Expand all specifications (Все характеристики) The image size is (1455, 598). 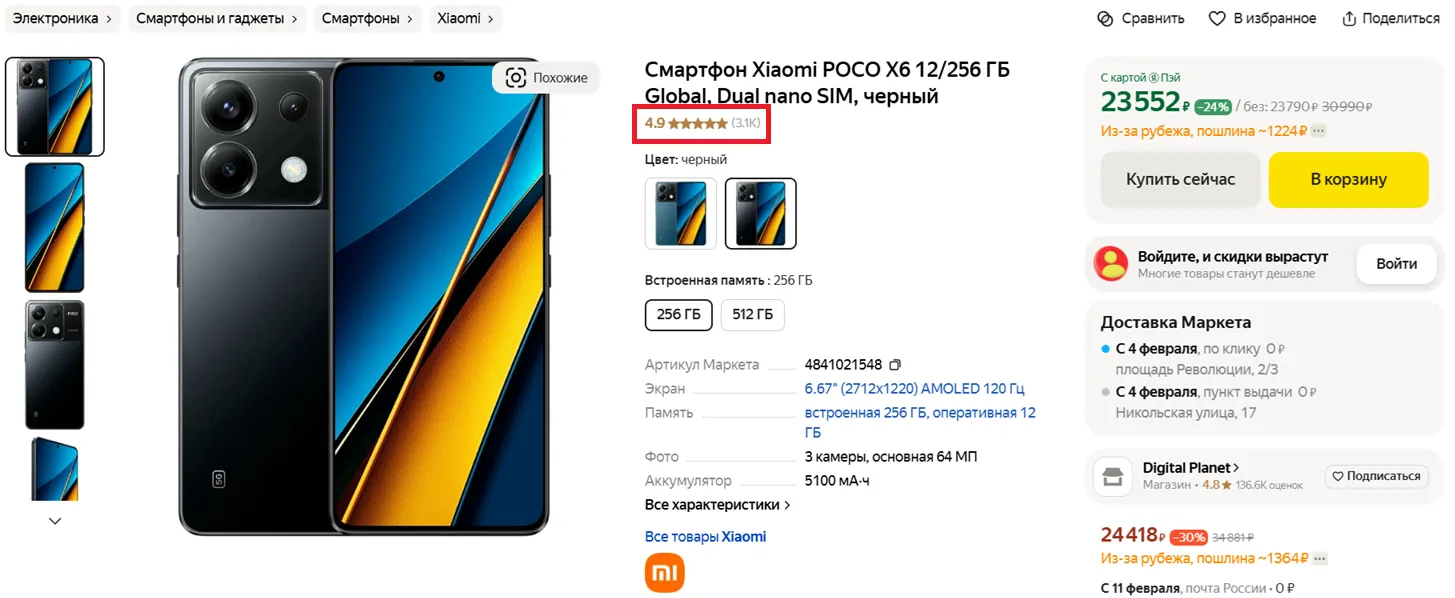coord(718,505)
